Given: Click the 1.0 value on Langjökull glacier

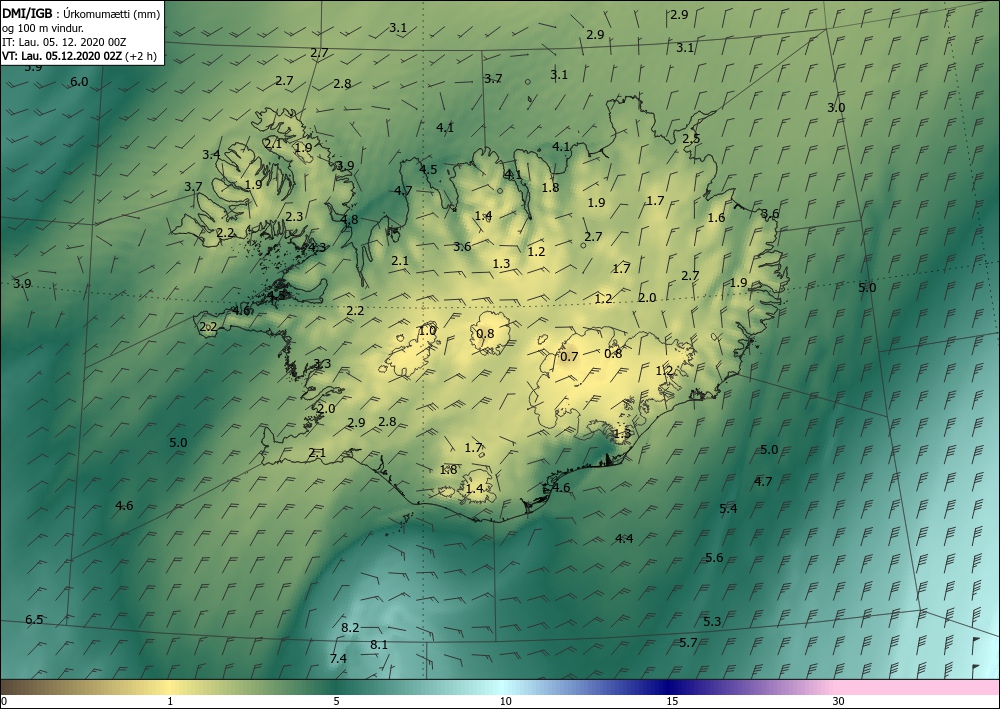Looking at the screenshot, I should tap(427, 330).
